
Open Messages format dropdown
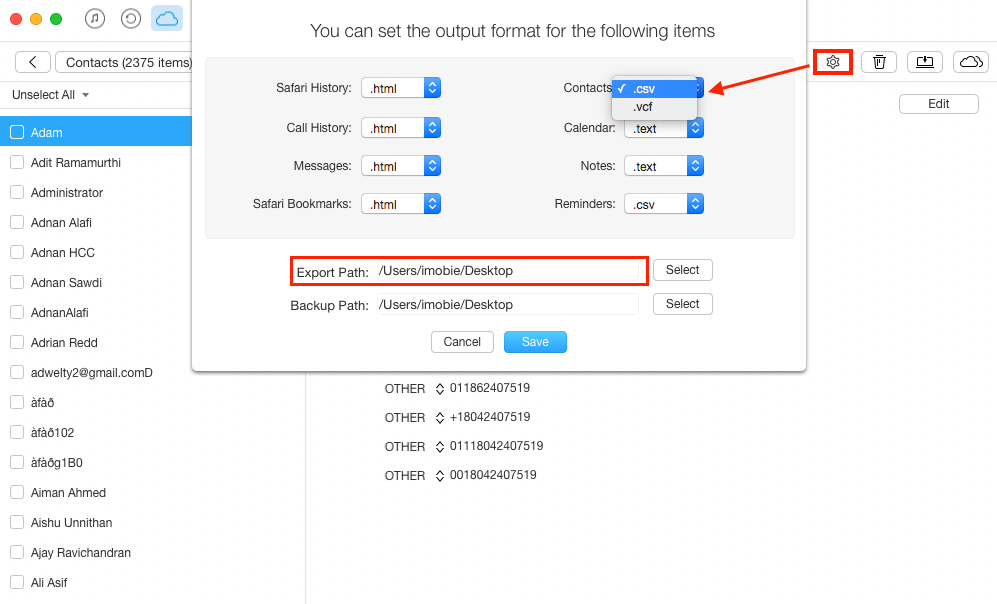point(401,166)
